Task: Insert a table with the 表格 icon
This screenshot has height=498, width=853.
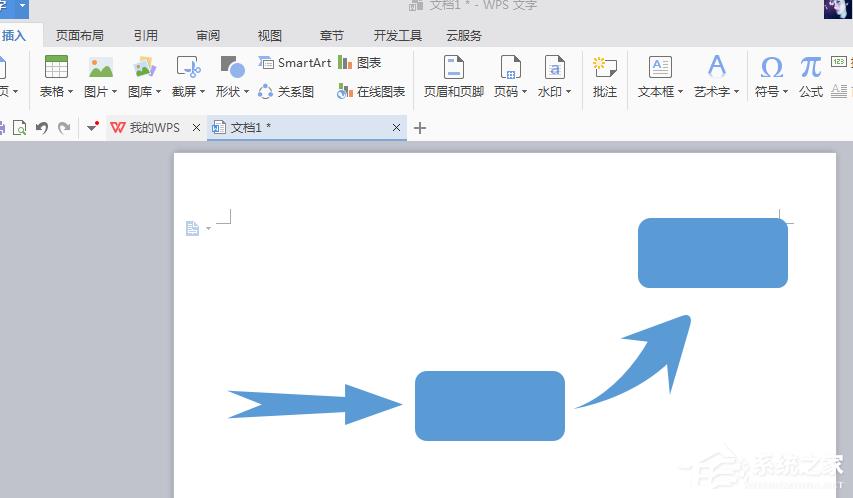Action: pyautogui.click(x=56, y=67)
